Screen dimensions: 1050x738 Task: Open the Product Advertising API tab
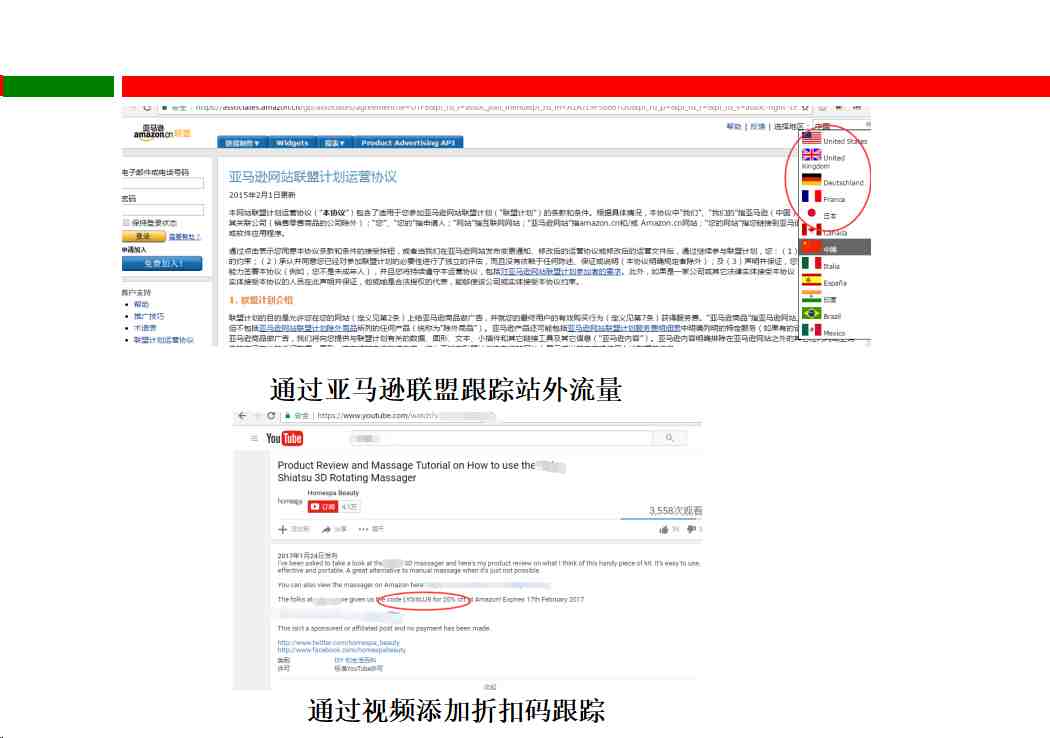[408, 143]
